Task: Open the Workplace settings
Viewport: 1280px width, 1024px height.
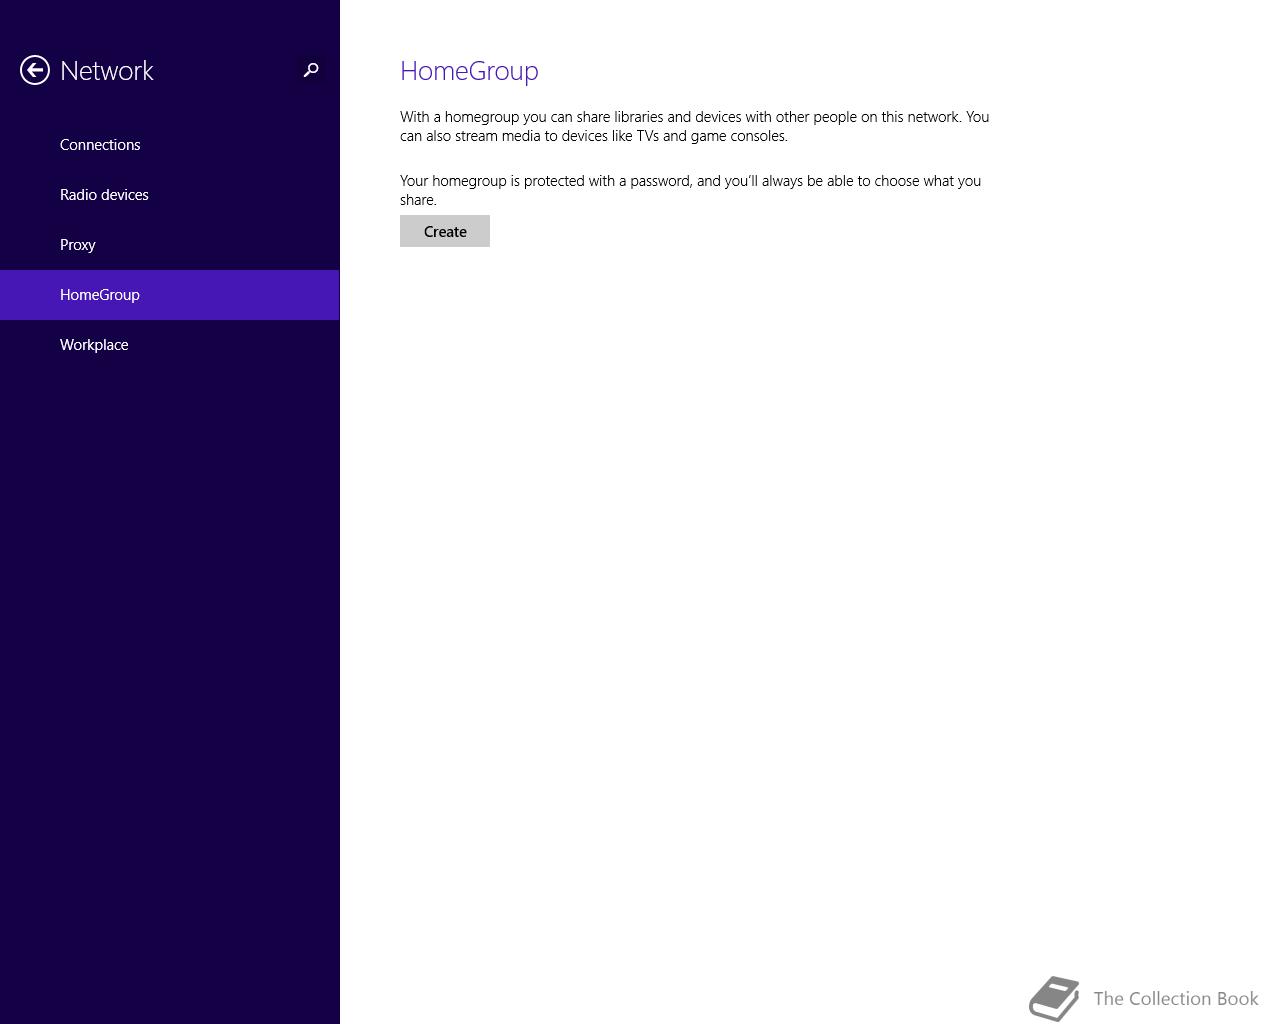Action: pyautogui.click(x=170, y=345)
